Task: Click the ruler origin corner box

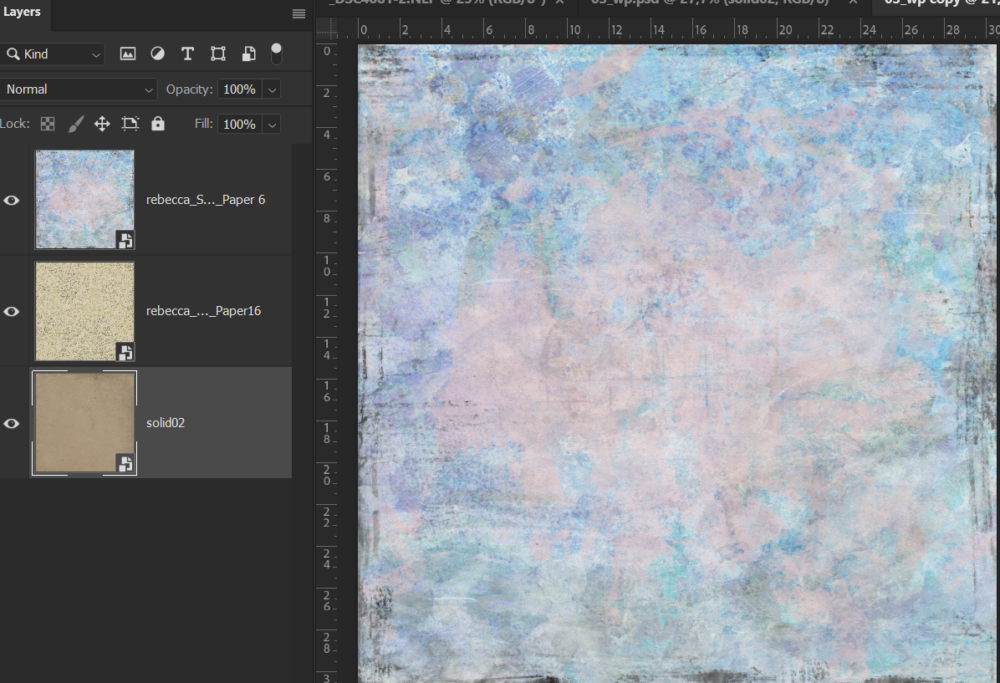Action: 327,29
